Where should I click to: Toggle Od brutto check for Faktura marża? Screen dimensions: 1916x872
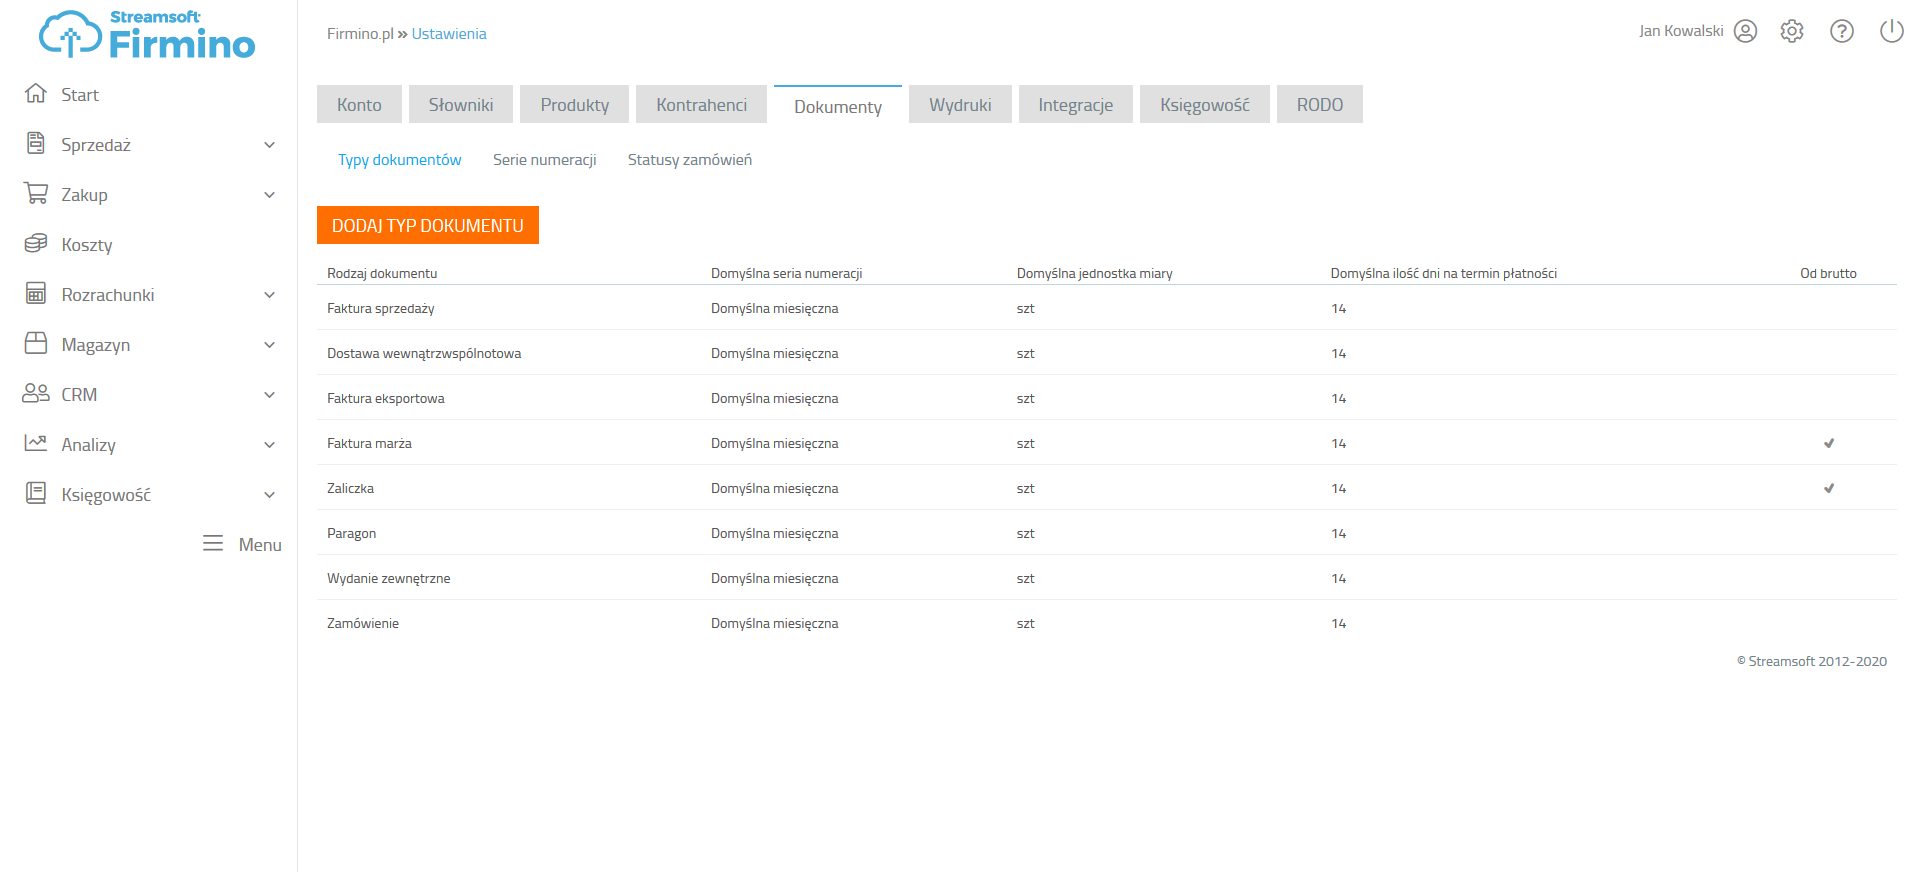coord(1829,443)
